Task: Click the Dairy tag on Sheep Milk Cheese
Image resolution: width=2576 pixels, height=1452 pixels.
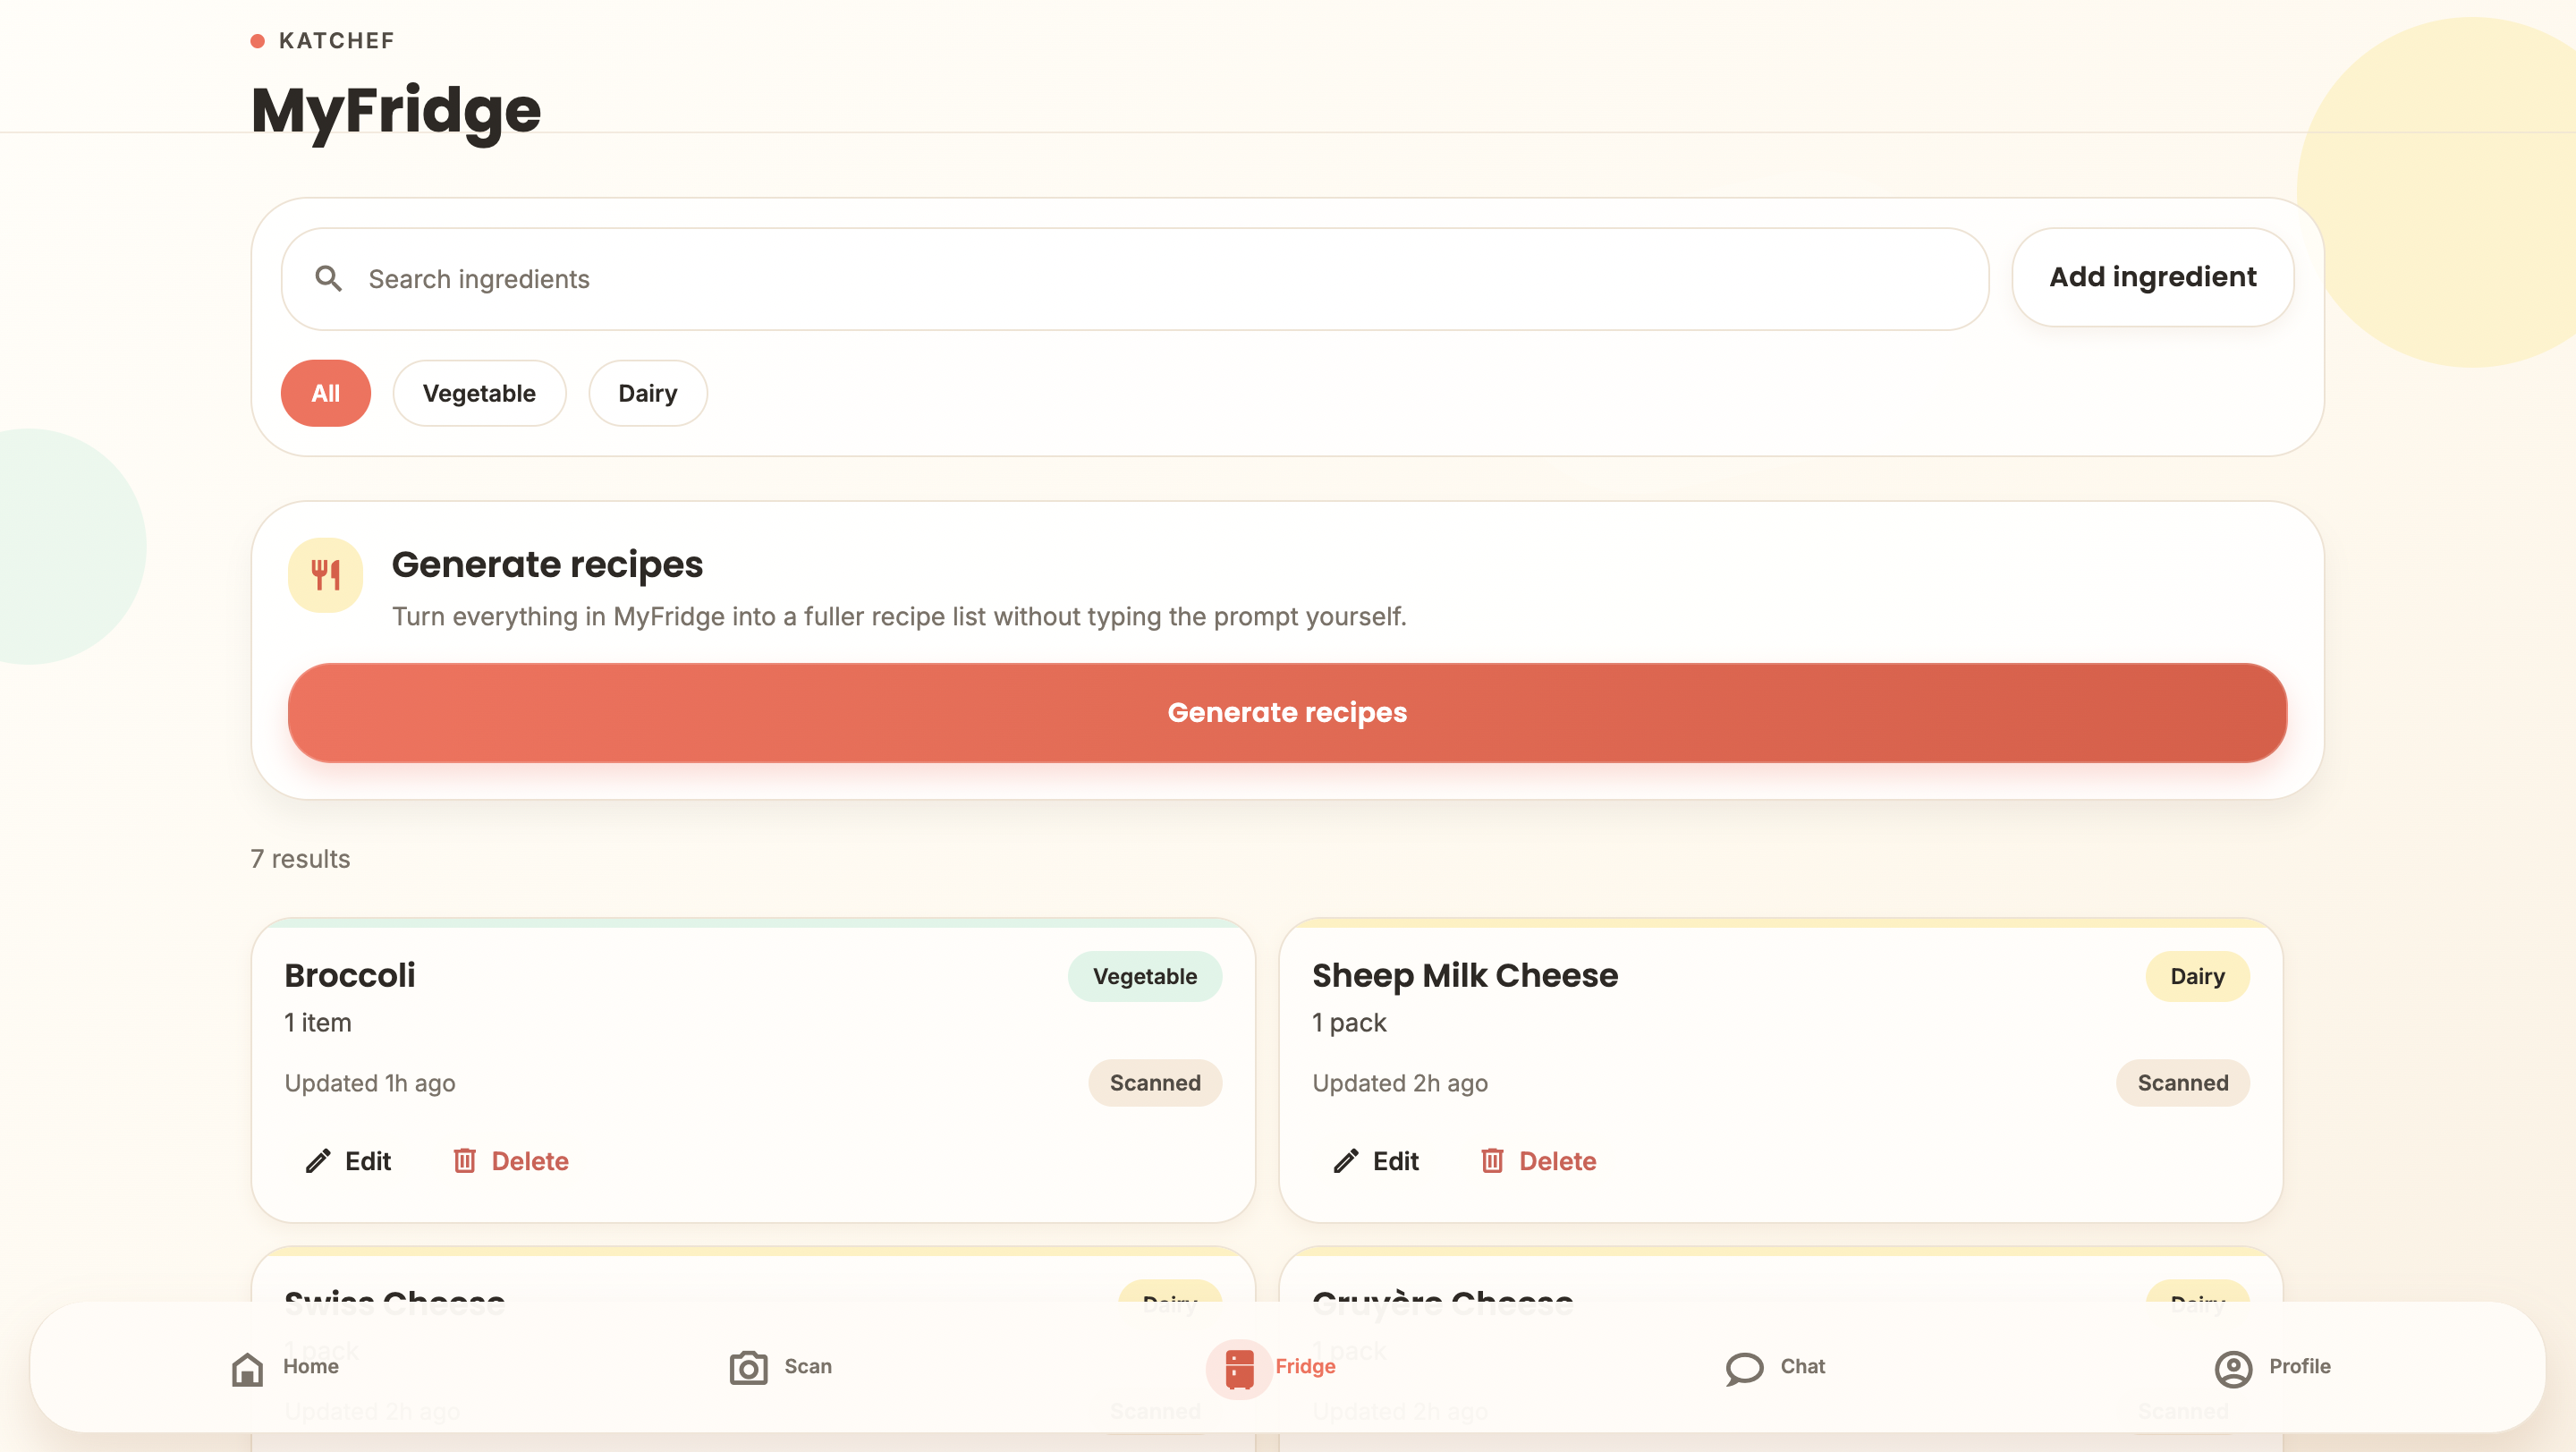Action: pos(2196,976)
